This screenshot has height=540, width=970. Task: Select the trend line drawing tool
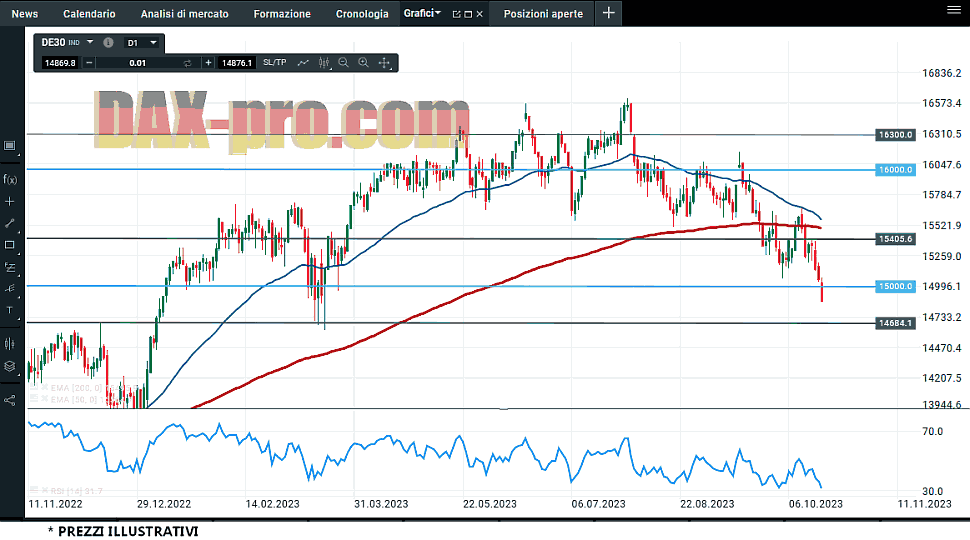coord(10,223)
